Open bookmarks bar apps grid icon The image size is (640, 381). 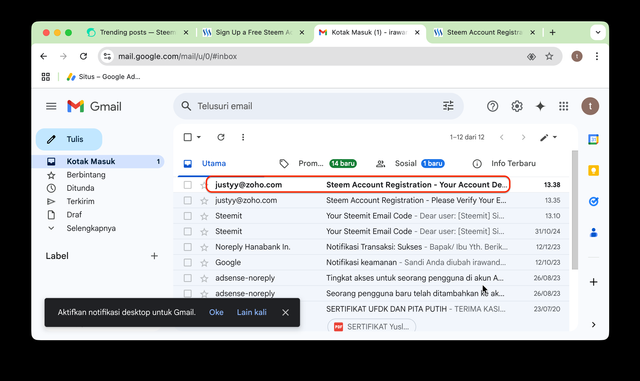coord(46,77)
